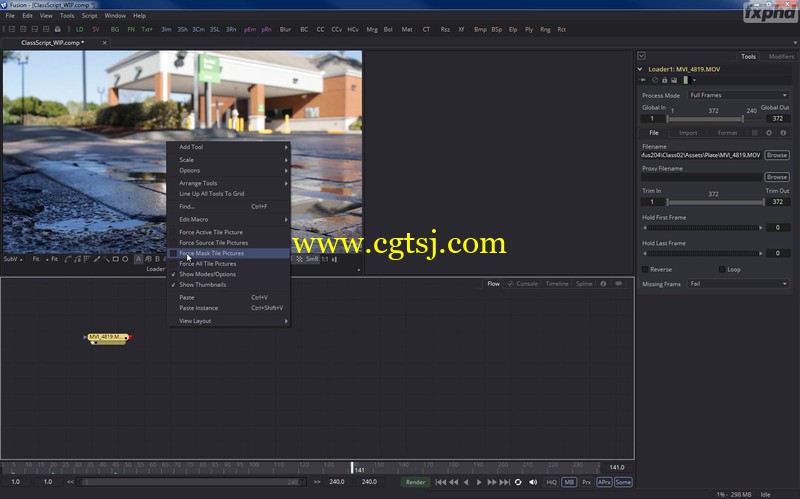Add a Background tool with BG
This screenshot has height=499, width=800.
point(115,30)
